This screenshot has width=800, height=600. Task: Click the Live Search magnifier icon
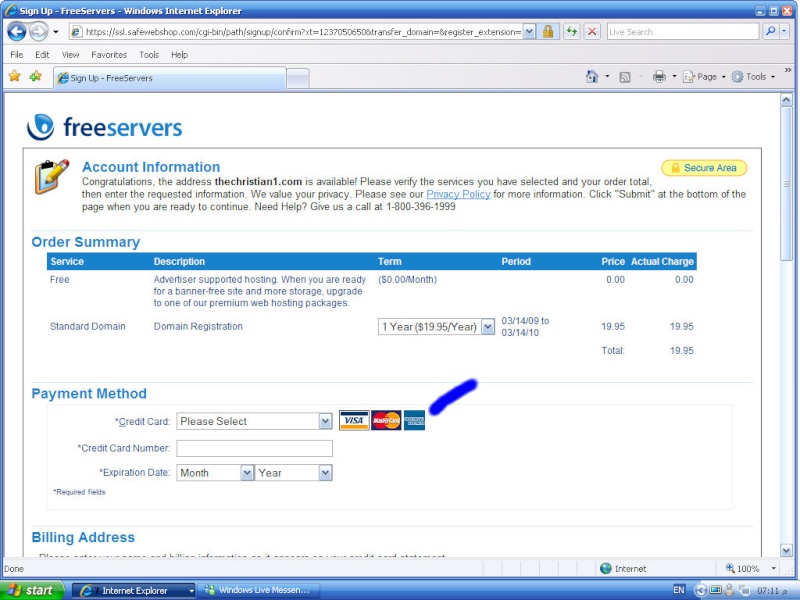tap(770, 31)
